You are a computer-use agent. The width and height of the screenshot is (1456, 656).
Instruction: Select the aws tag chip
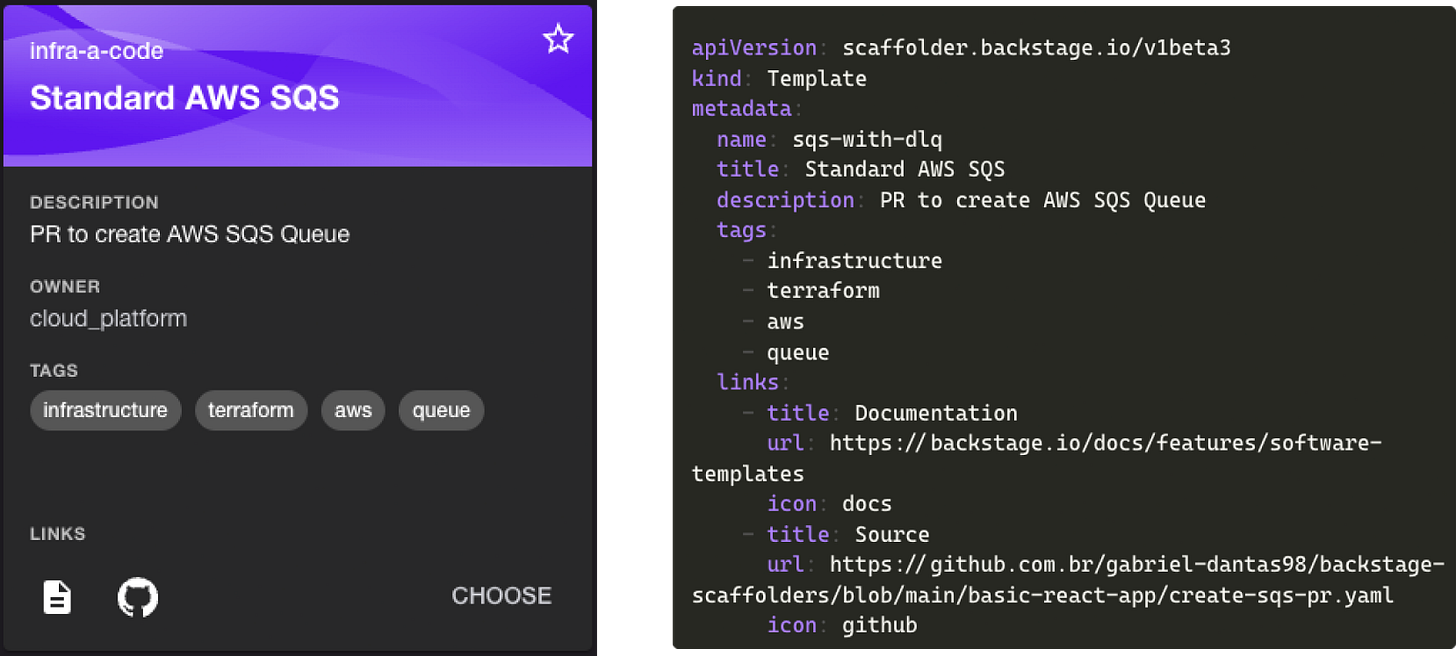pos(352,410)
